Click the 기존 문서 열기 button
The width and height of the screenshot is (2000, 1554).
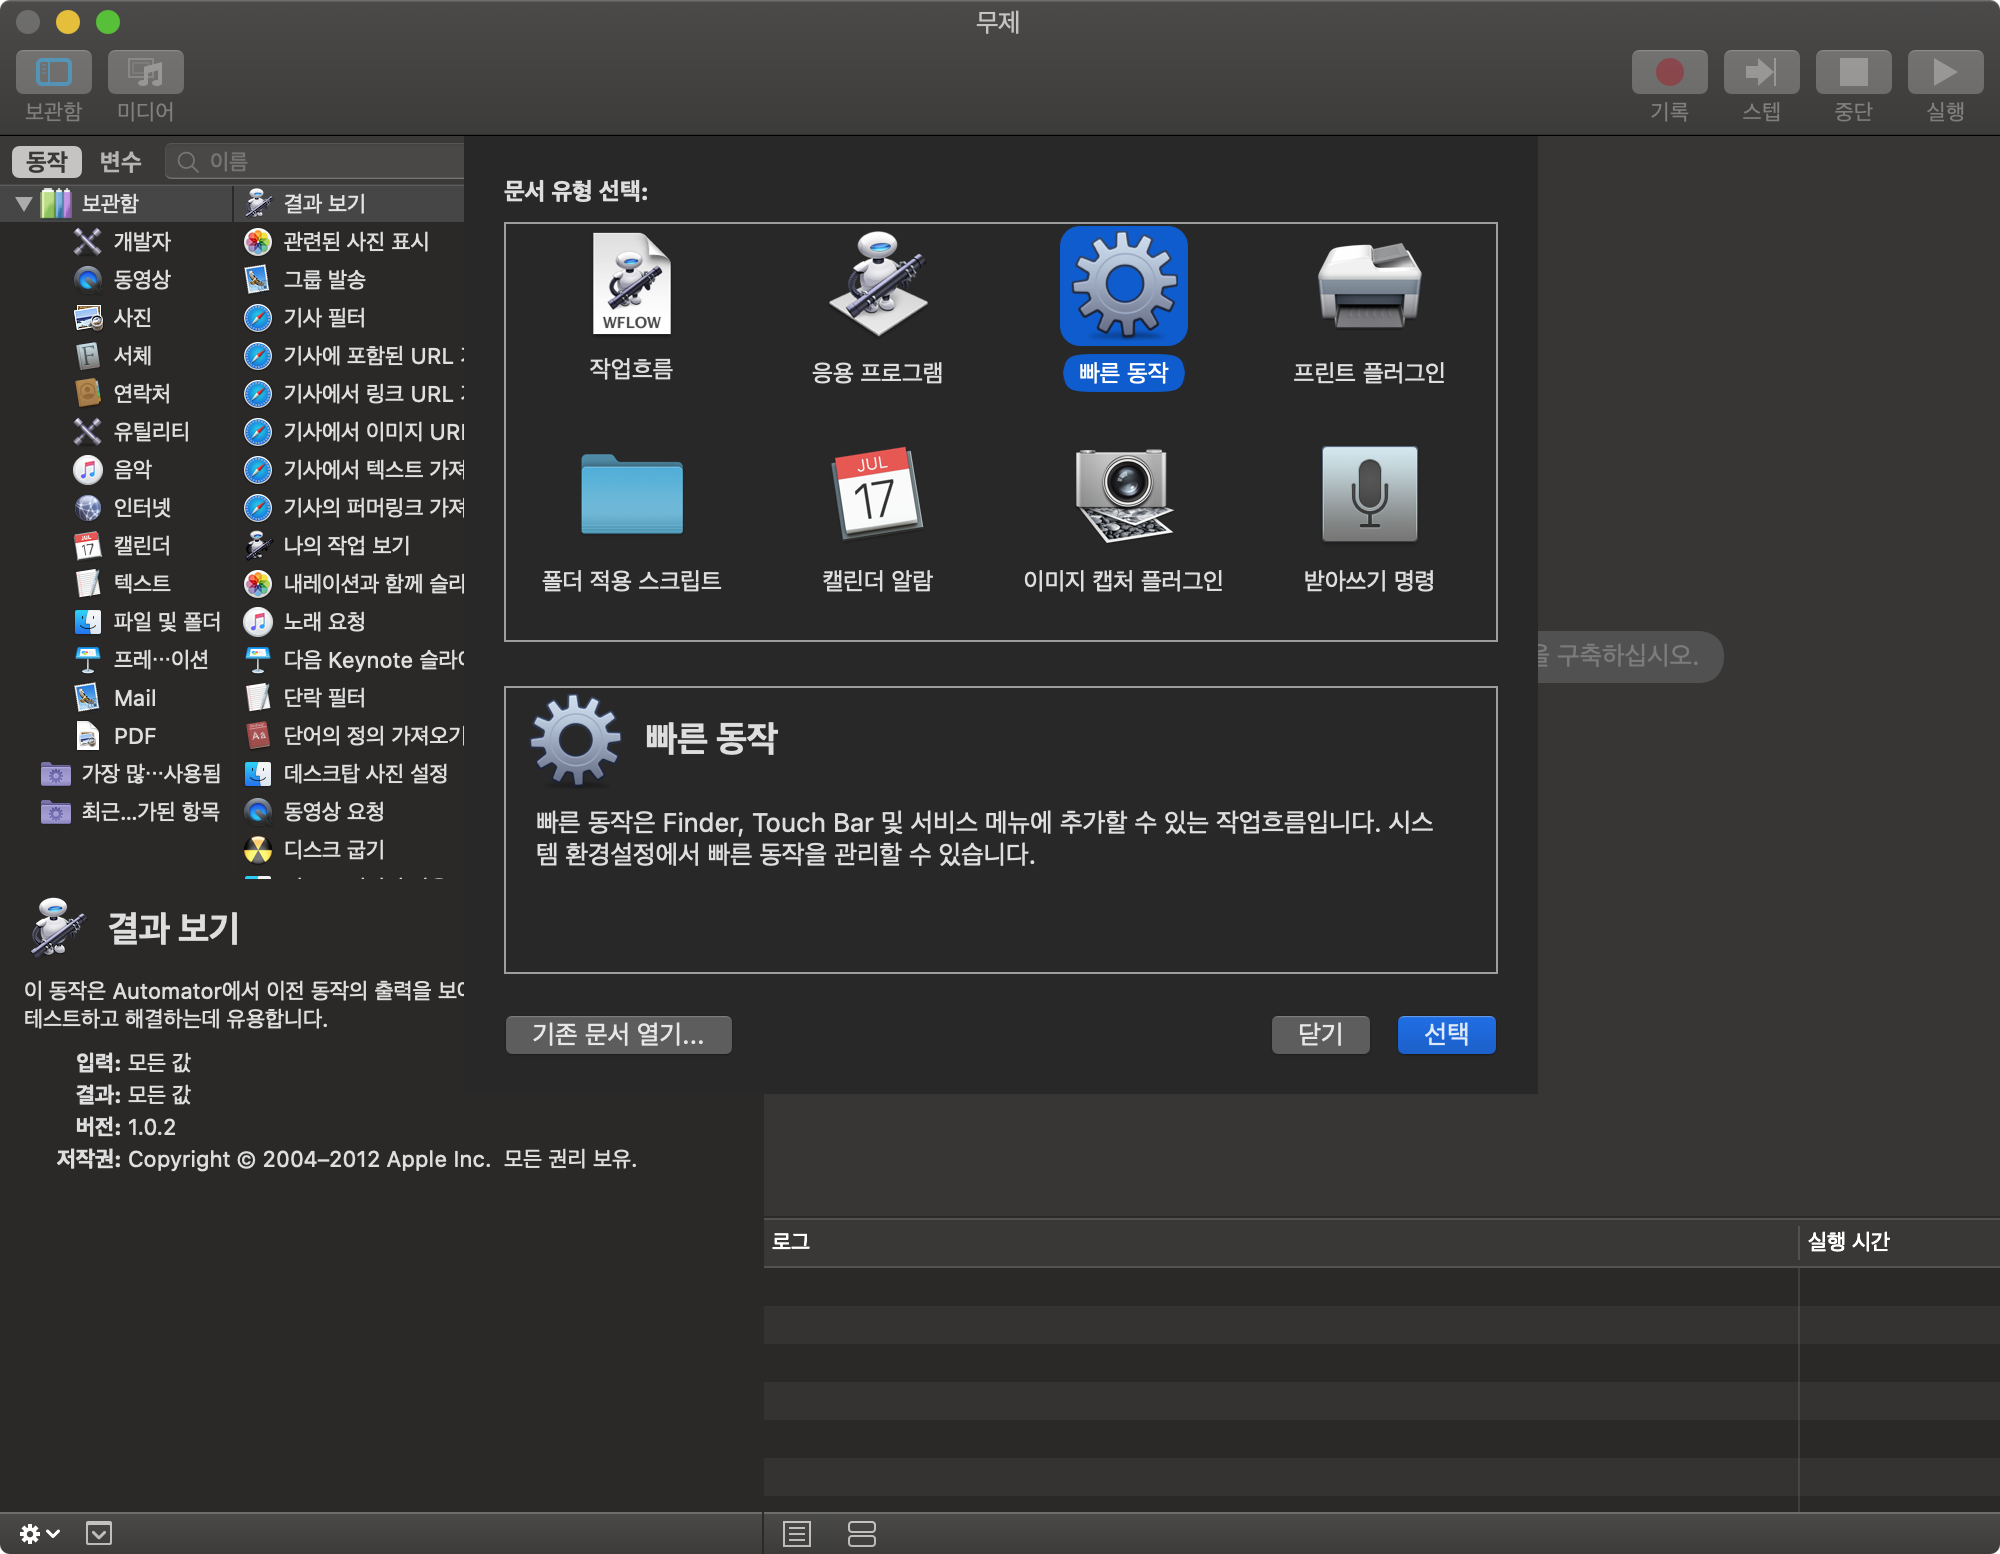coord(618,1034)
